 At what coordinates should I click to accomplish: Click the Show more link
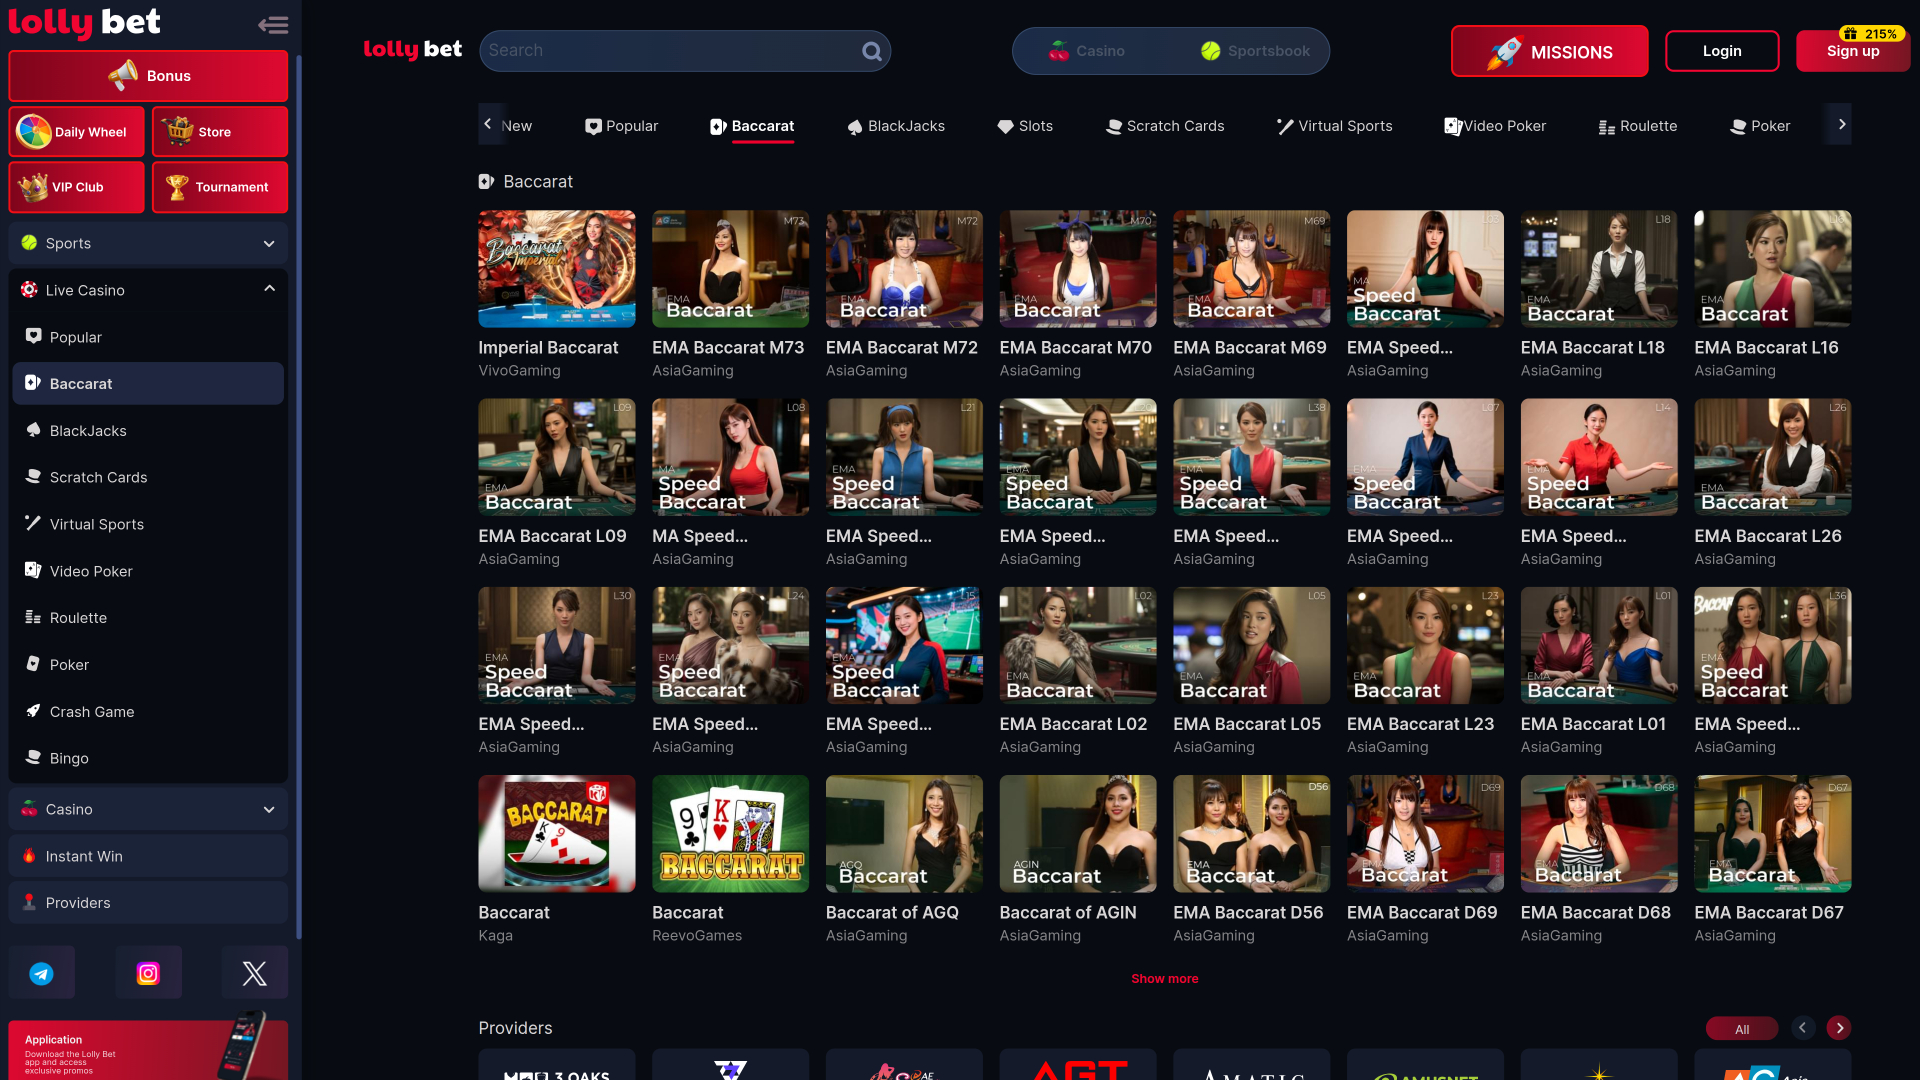[1164, 978]
